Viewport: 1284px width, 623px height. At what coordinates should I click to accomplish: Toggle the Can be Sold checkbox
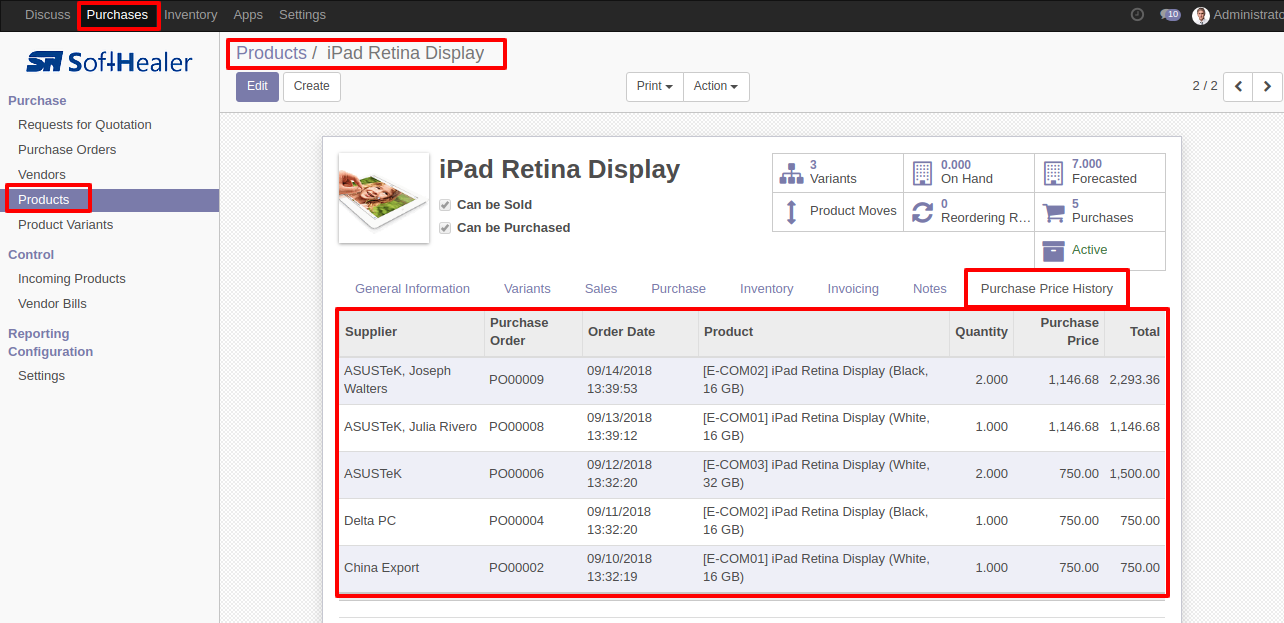(445, 205)
